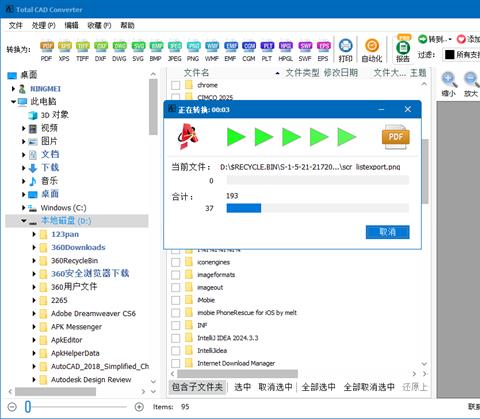Expand the 123pan folder node
Screen dimensions: 480x419
[x=34, y=234]
